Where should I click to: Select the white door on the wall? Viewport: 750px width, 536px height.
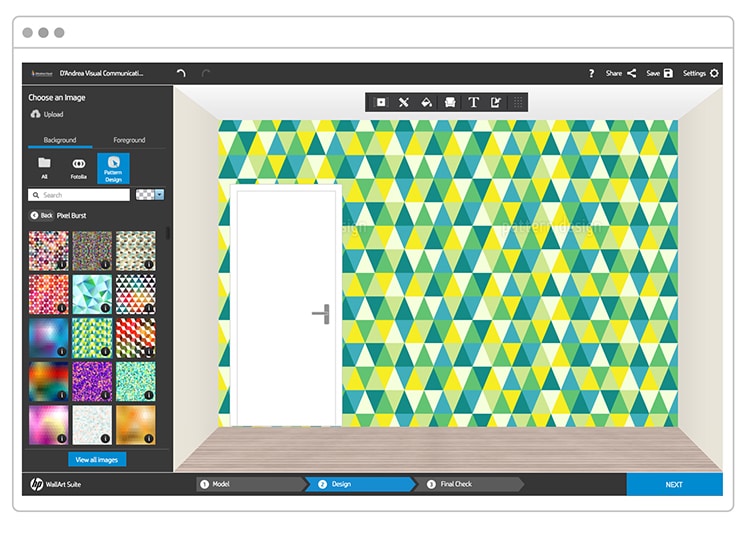click(x=286, y=306)
